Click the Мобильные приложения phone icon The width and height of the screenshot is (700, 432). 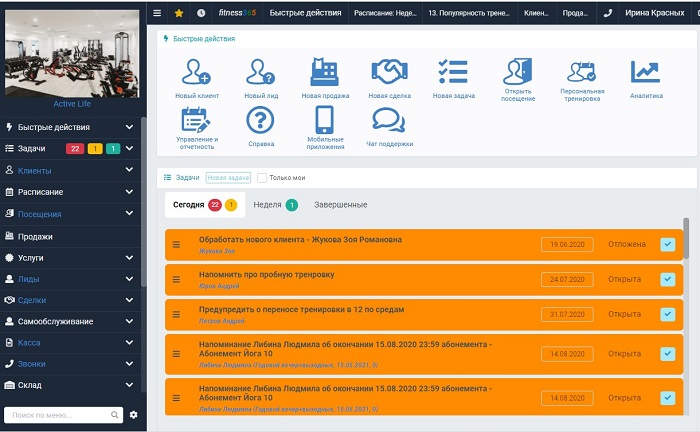[325, 120]
